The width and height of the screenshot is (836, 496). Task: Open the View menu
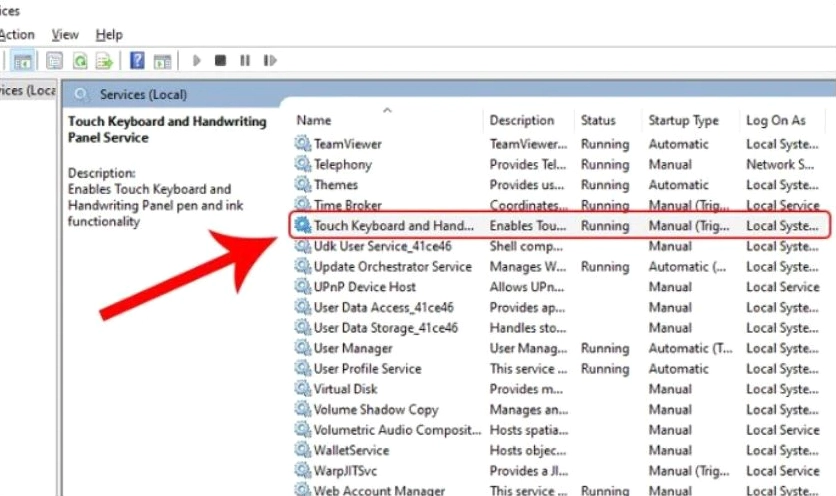[65, 35]
